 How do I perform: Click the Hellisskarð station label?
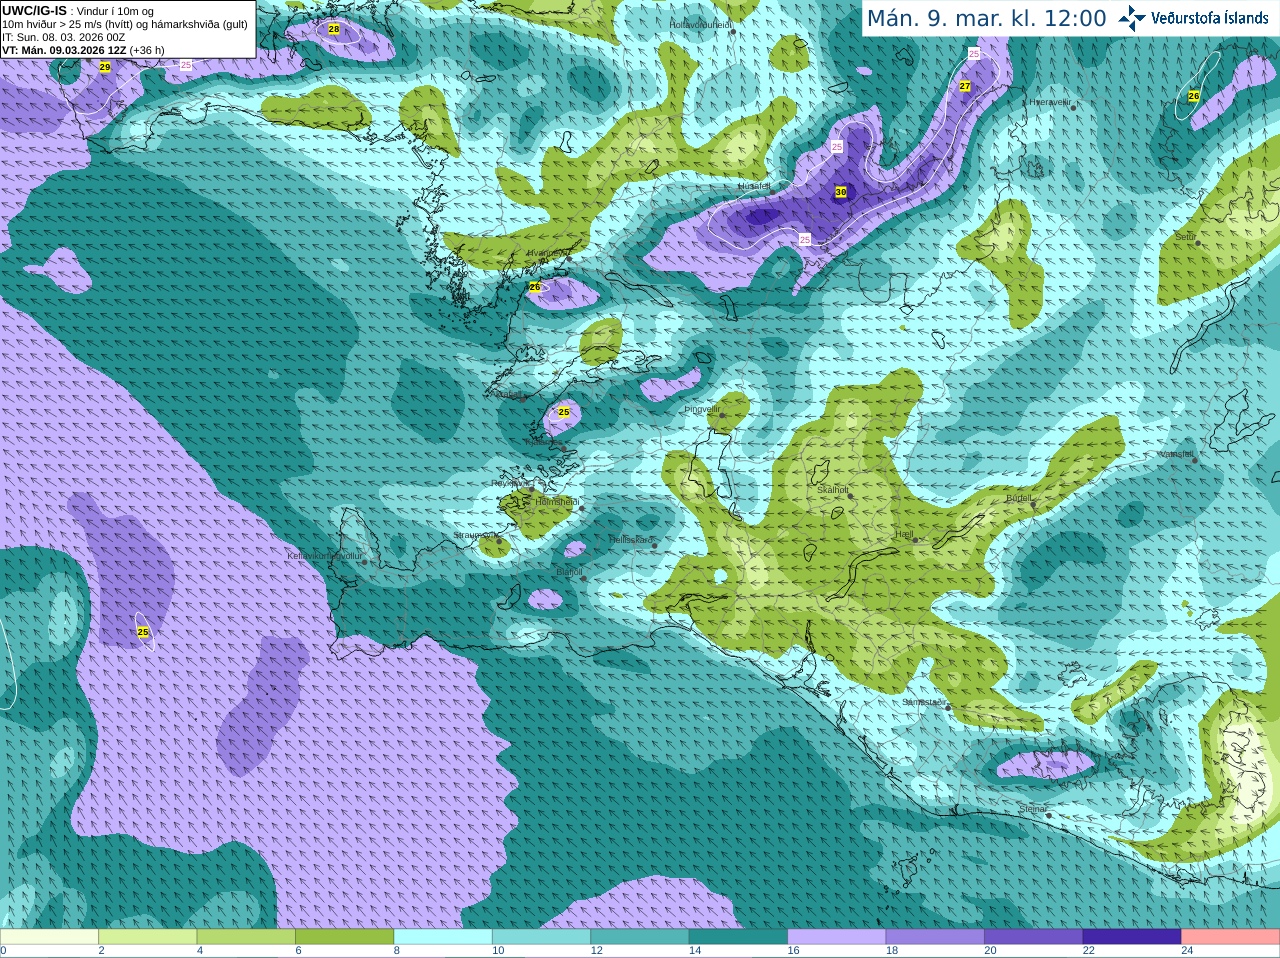click(x=632, y=540)
